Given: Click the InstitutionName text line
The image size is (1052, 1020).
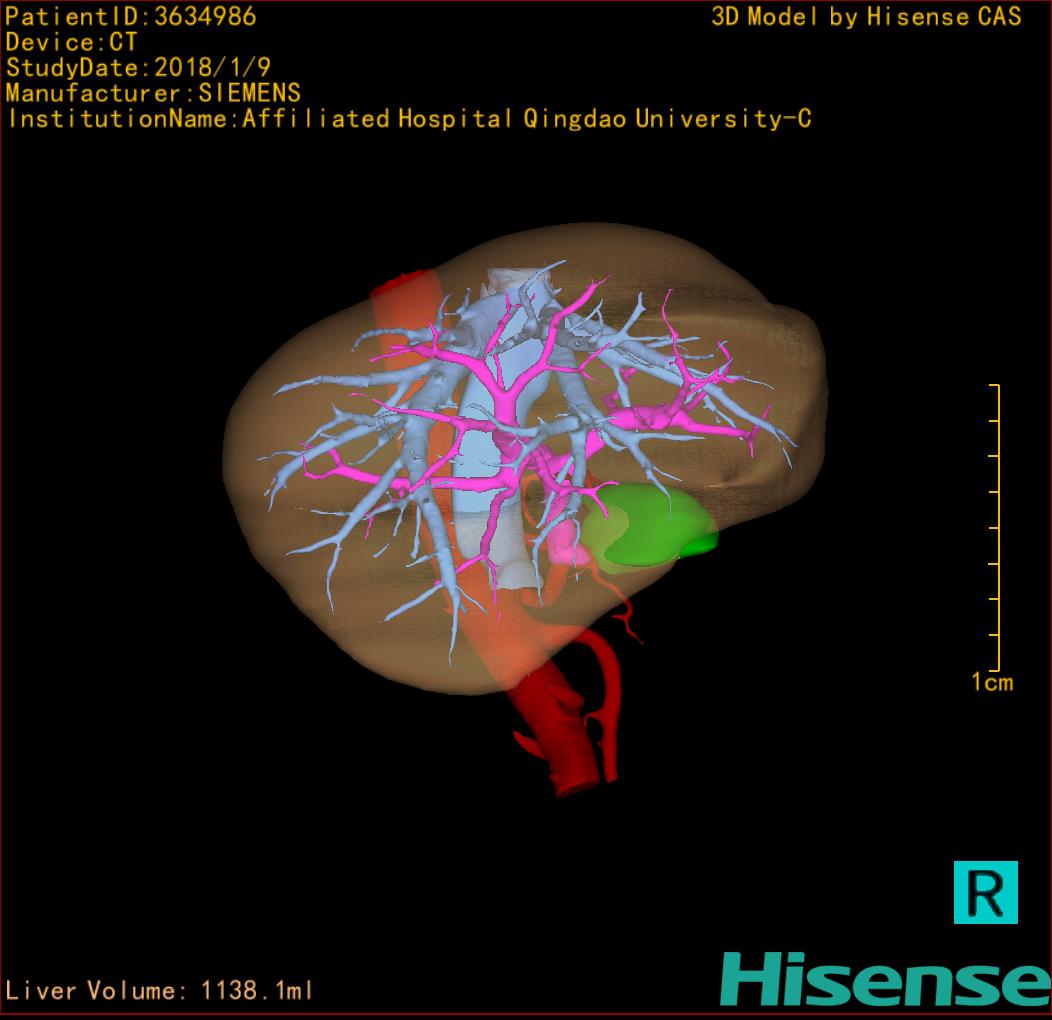Looking at the screenshot, I should 408,119.
